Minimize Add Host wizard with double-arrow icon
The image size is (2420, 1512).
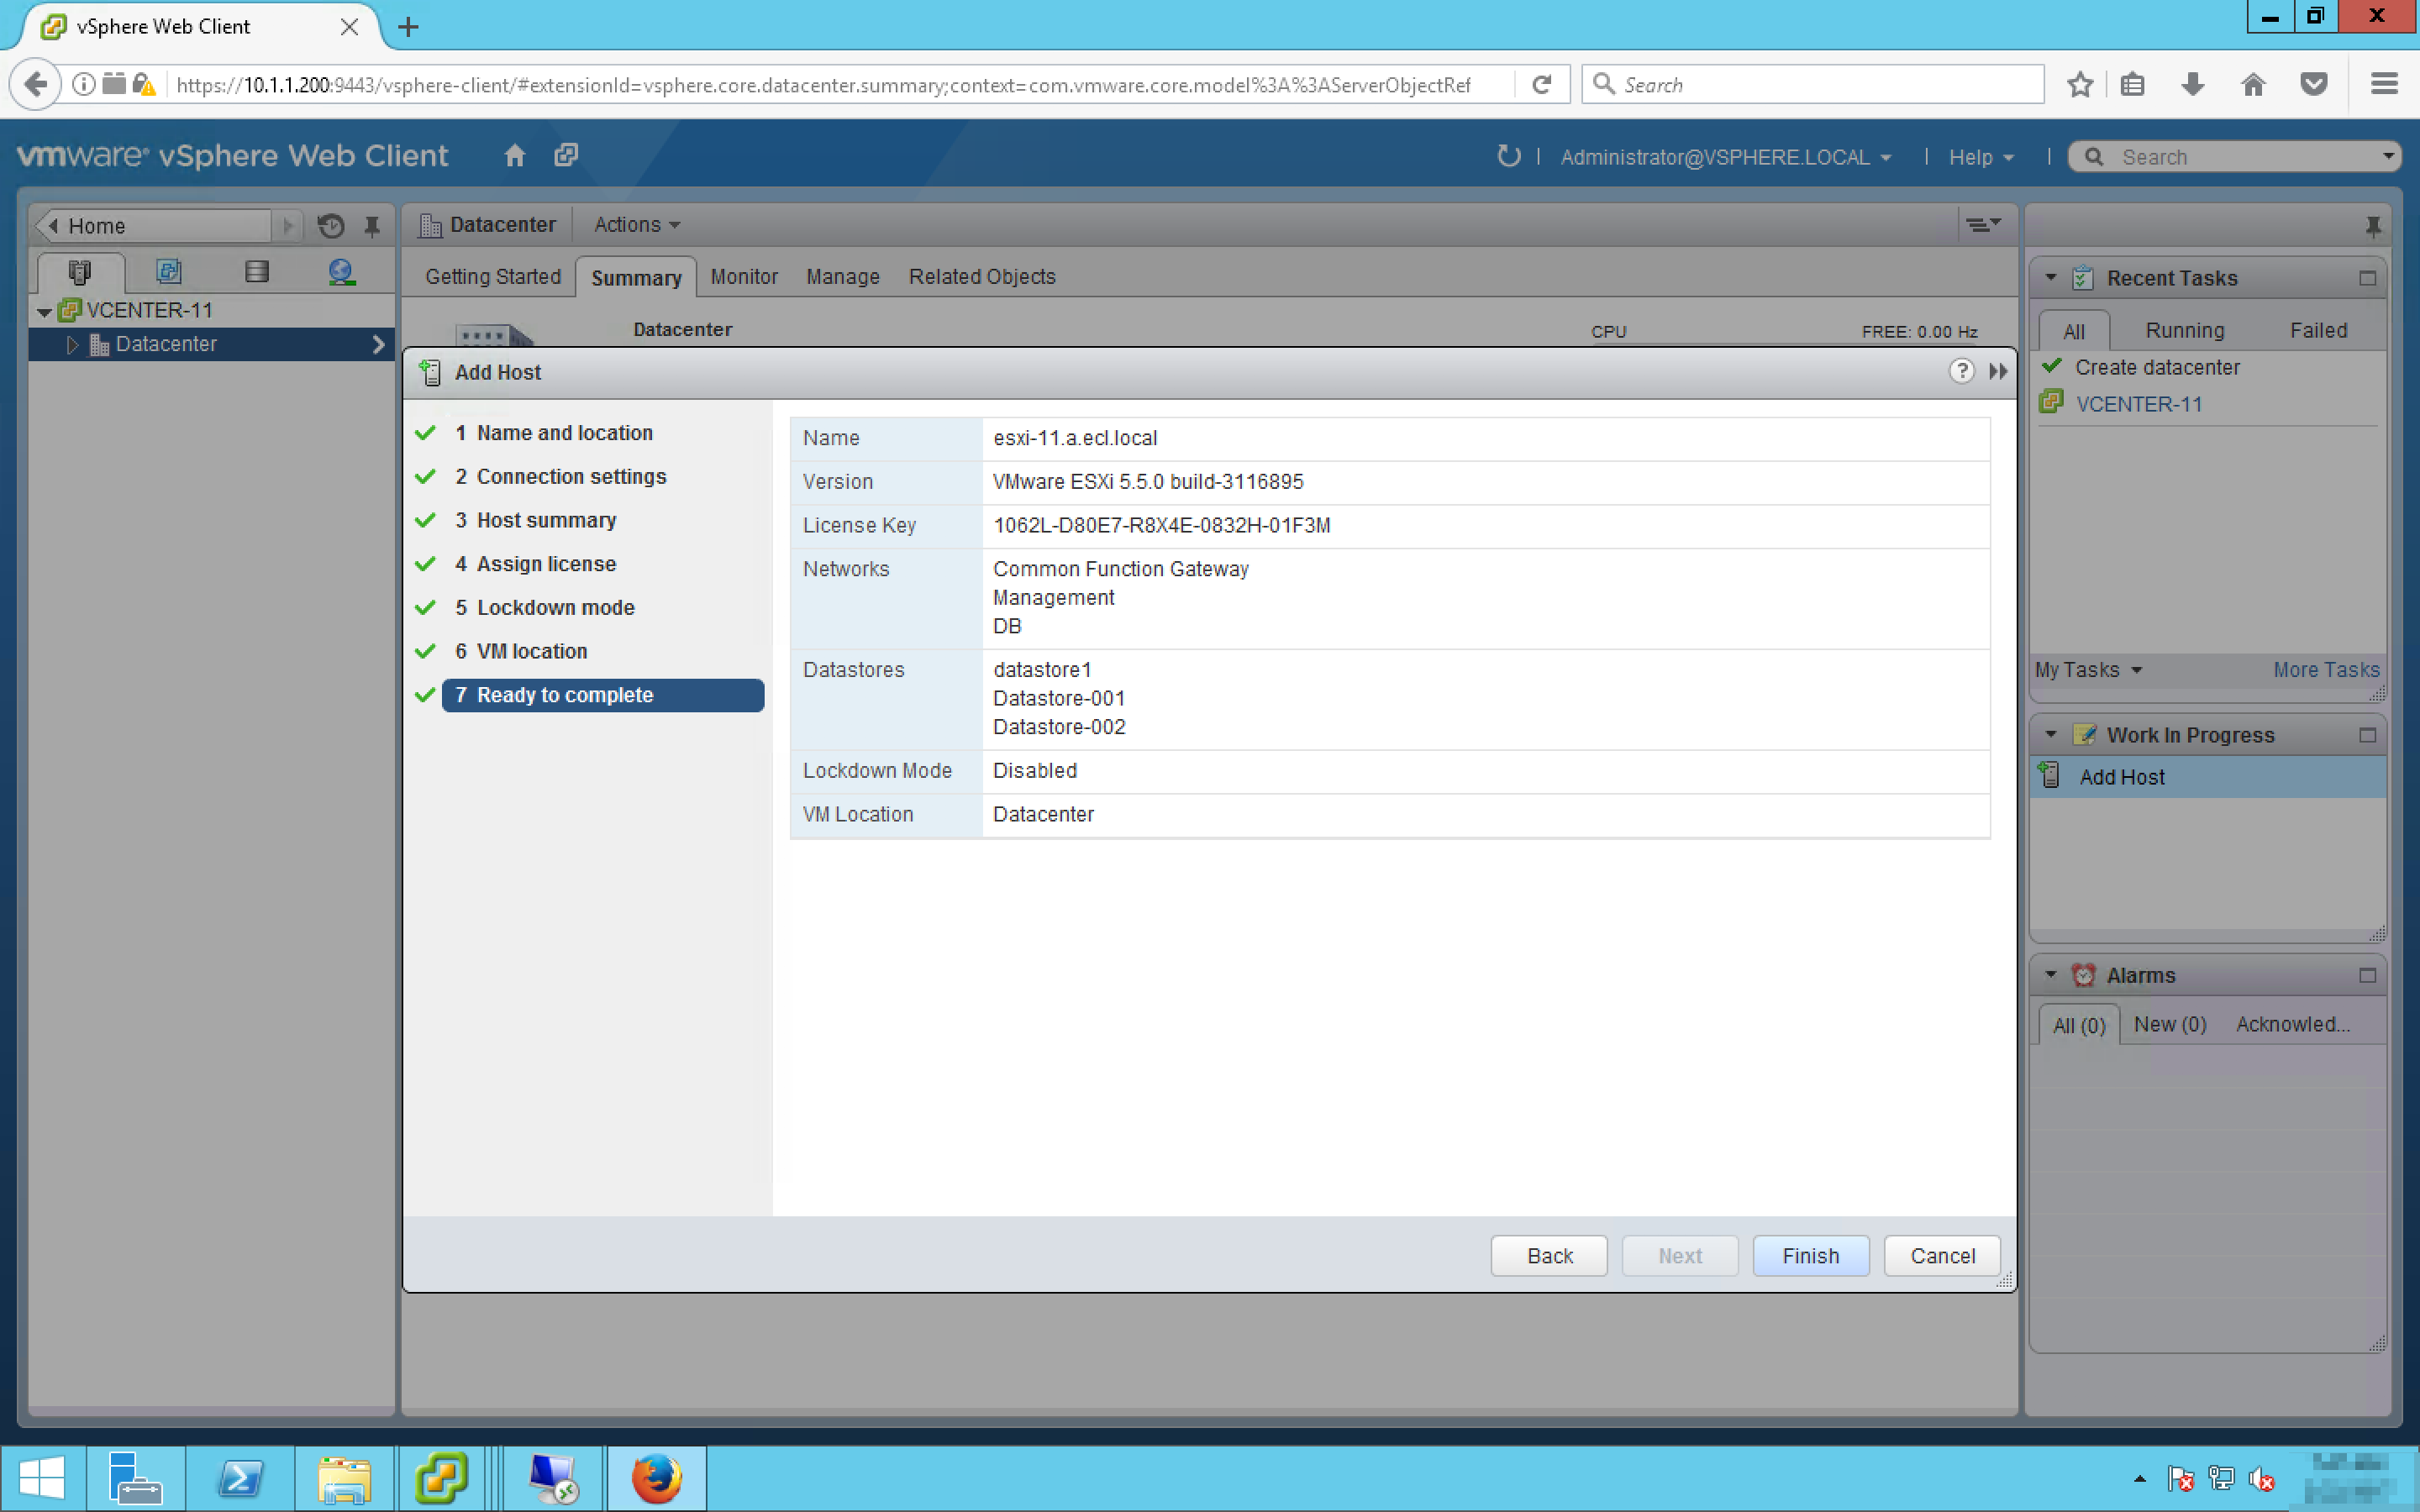[x=1998, y=372]
